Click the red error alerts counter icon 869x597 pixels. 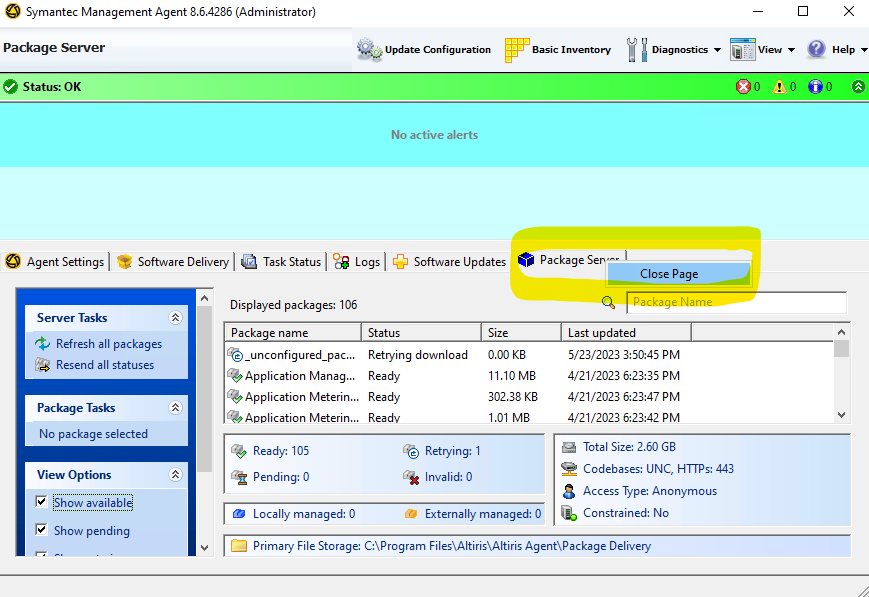tap(743, 87)
